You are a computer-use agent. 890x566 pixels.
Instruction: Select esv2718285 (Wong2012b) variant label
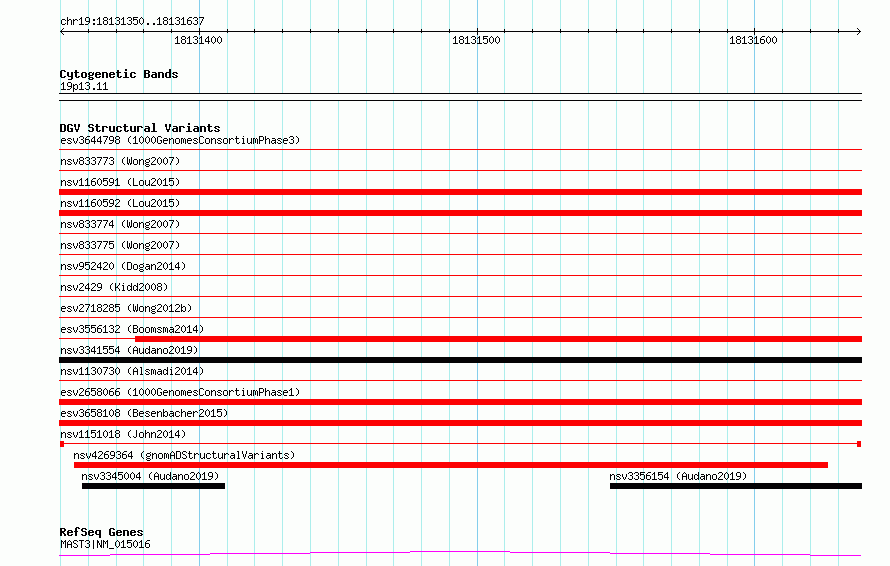(x=126, y=308)
